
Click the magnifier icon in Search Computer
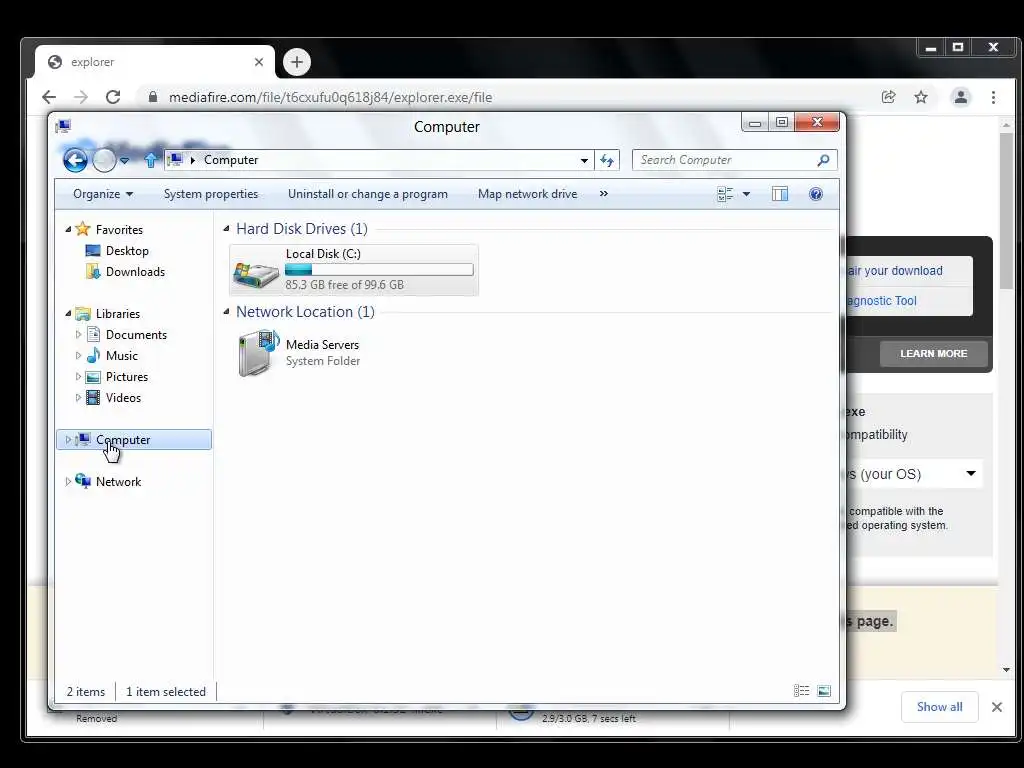824,160
